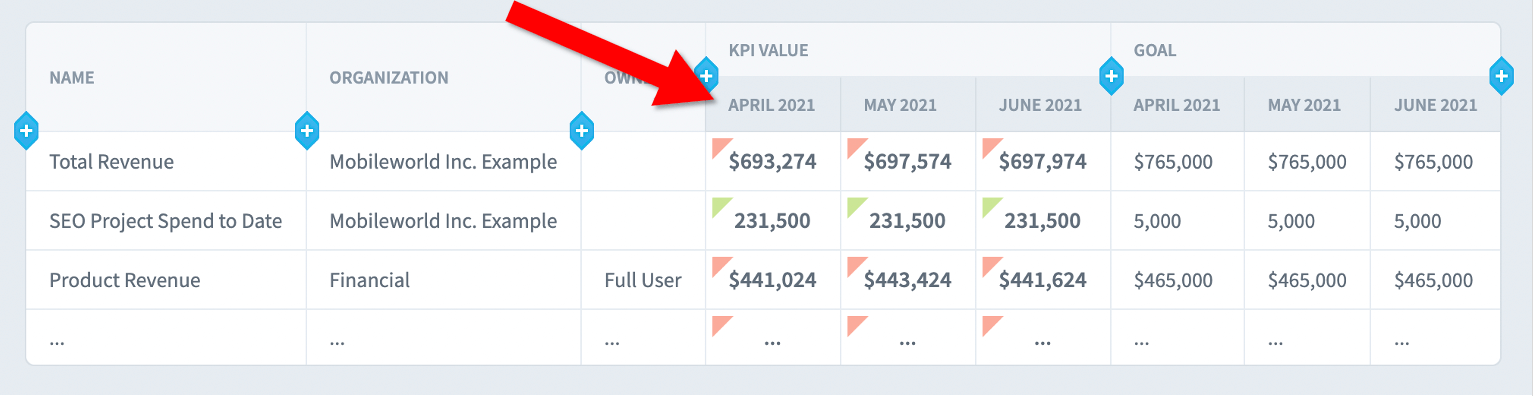Viewport: 1533px width, 396px height.
Task: Add column using plus icon after Name
Action: click(x=307, y=130)
